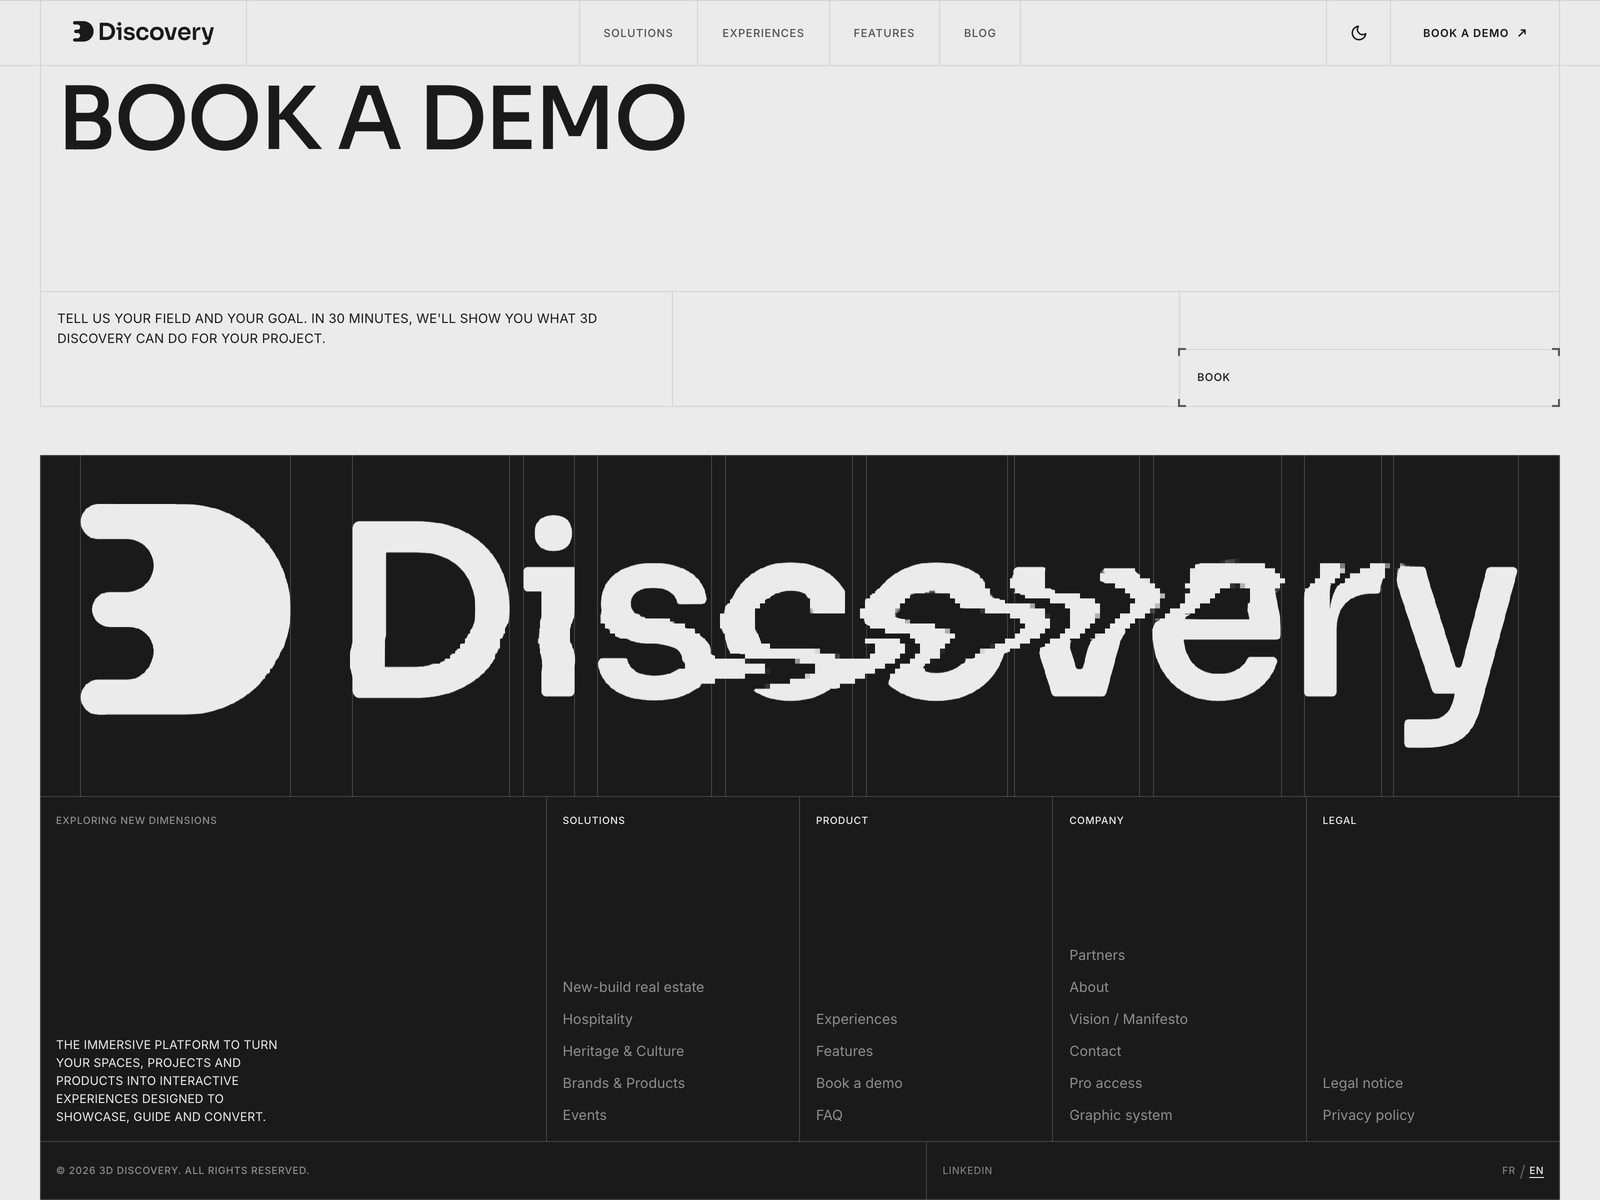Click the "LEGAL" footer column heading

[x=1339, y=820]
